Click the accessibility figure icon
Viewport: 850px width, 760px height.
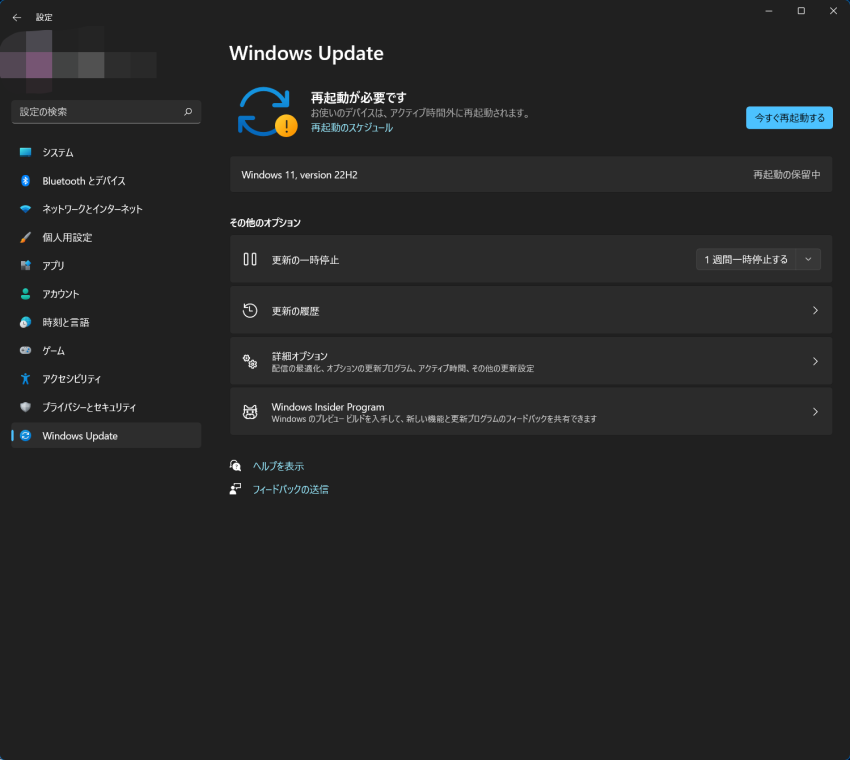click(25, 378)
